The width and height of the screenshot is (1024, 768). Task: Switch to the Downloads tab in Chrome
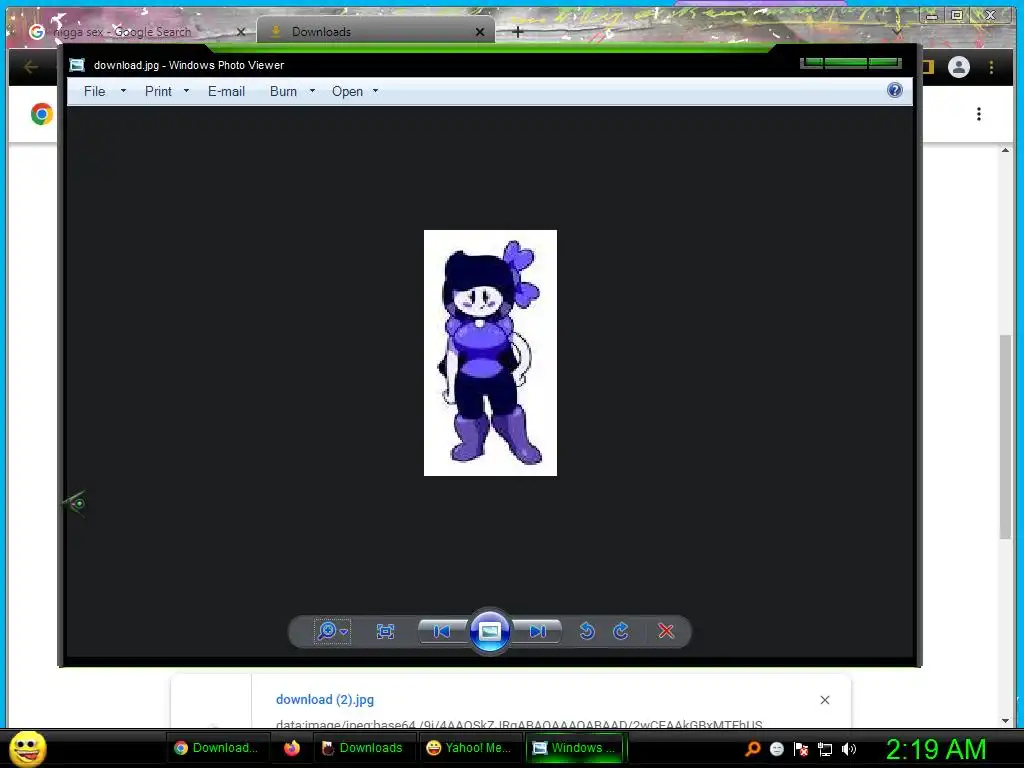pos(376,31)
